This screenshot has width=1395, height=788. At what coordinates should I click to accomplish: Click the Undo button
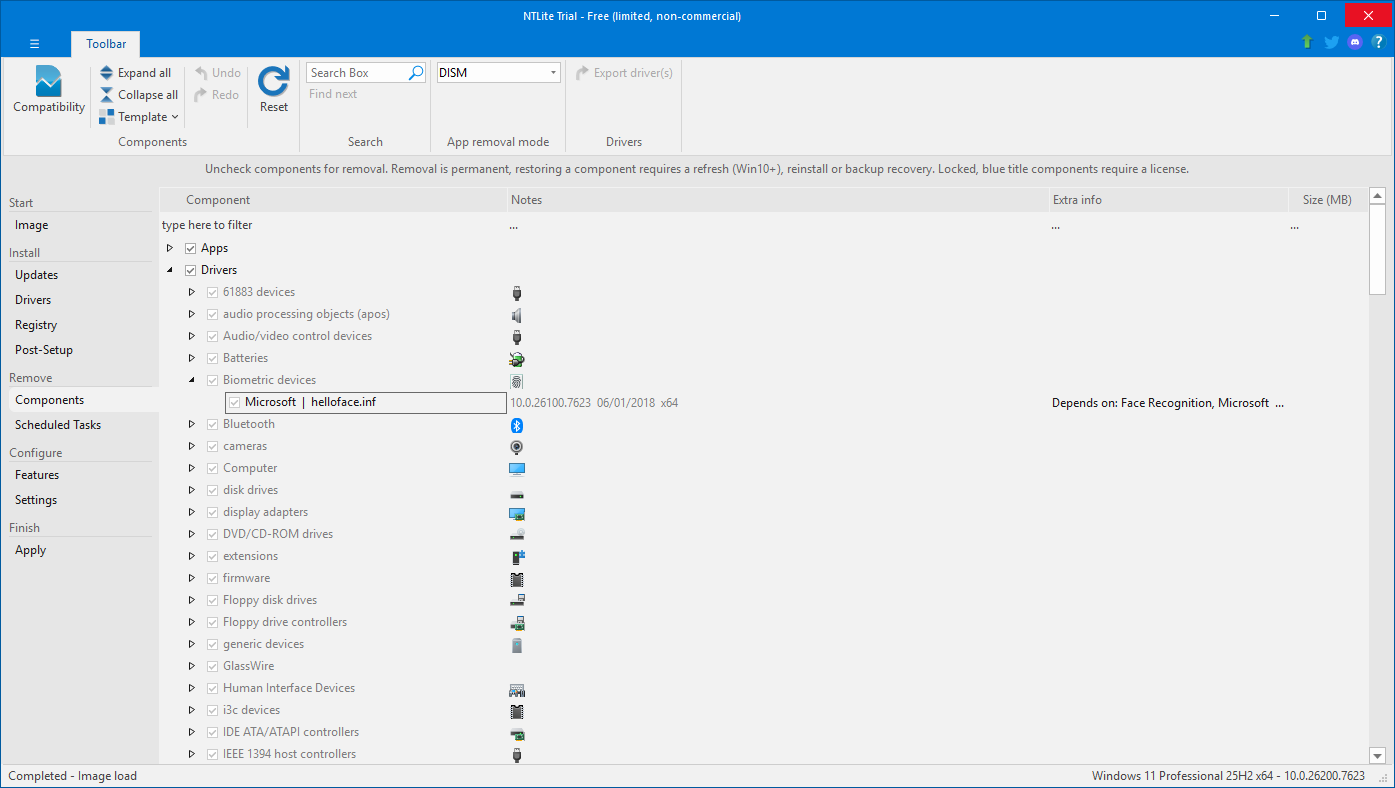click(x=217, y=73)
